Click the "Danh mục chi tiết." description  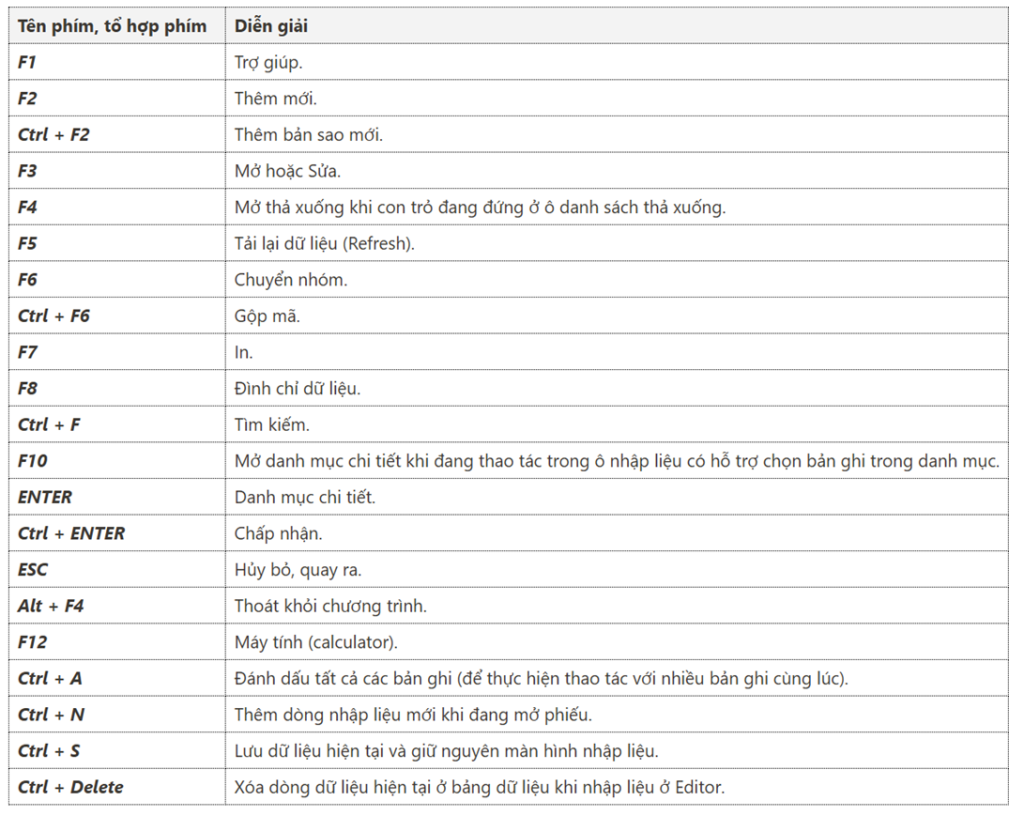pyautogui.click(x=305, y=497)
